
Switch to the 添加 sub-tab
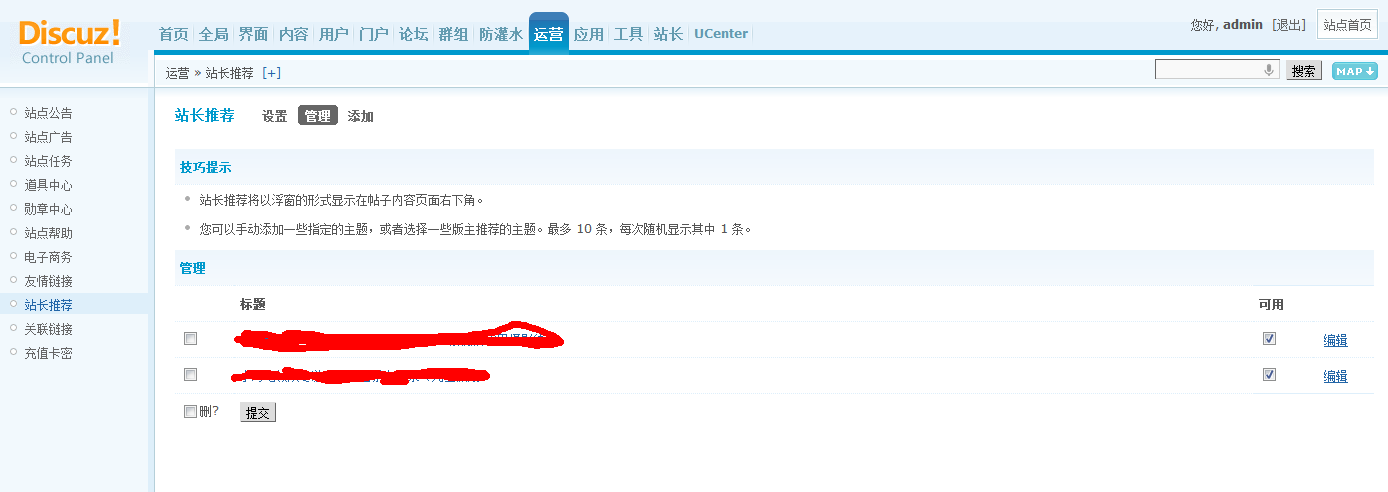click(360, 116)
